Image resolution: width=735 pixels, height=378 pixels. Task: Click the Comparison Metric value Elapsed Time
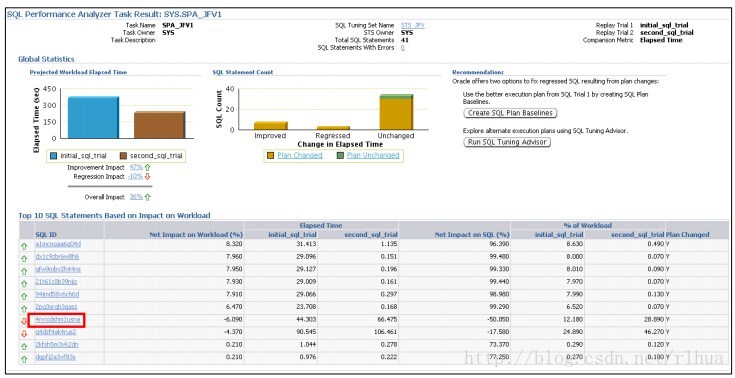pyautogui.click(x=661, y=40)
